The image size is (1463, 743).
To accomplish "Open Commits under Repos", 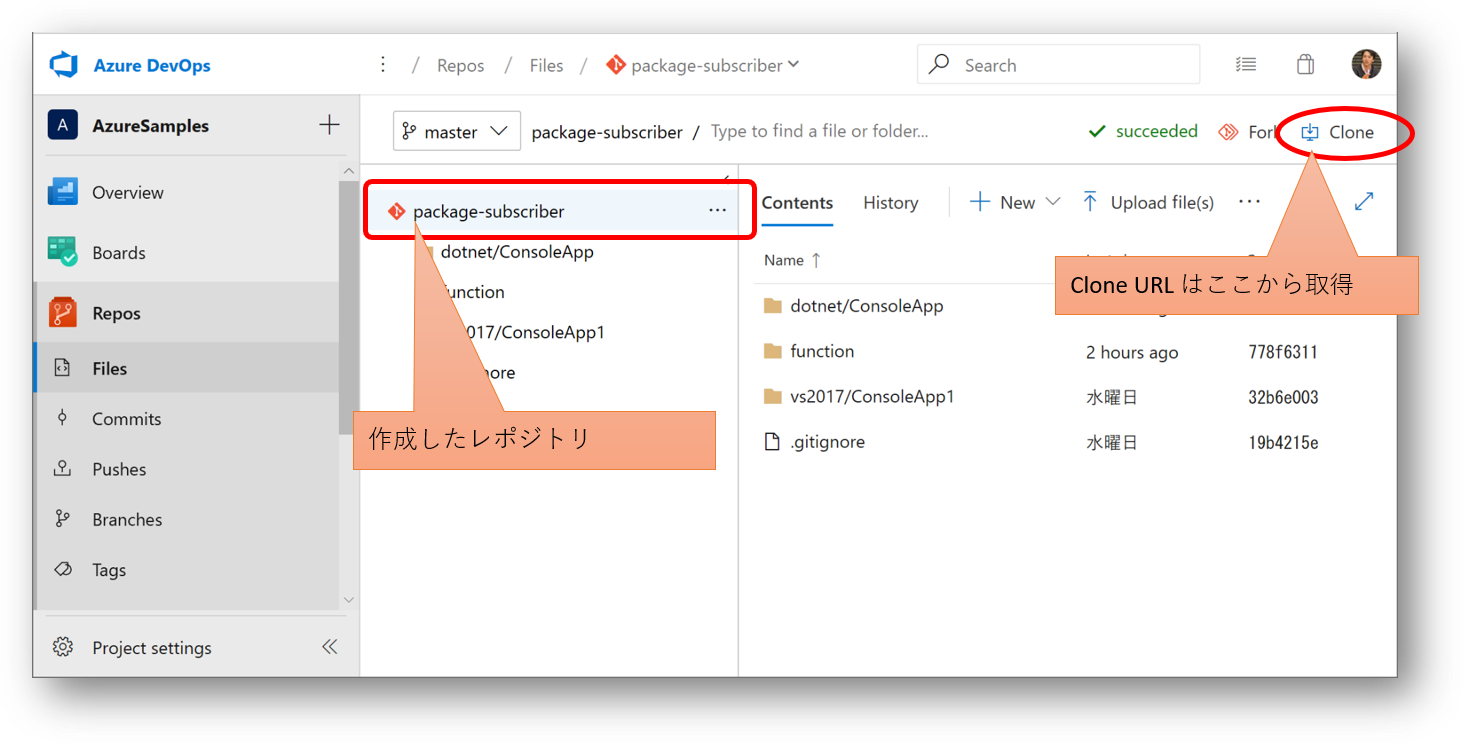I will pos(126,419).
